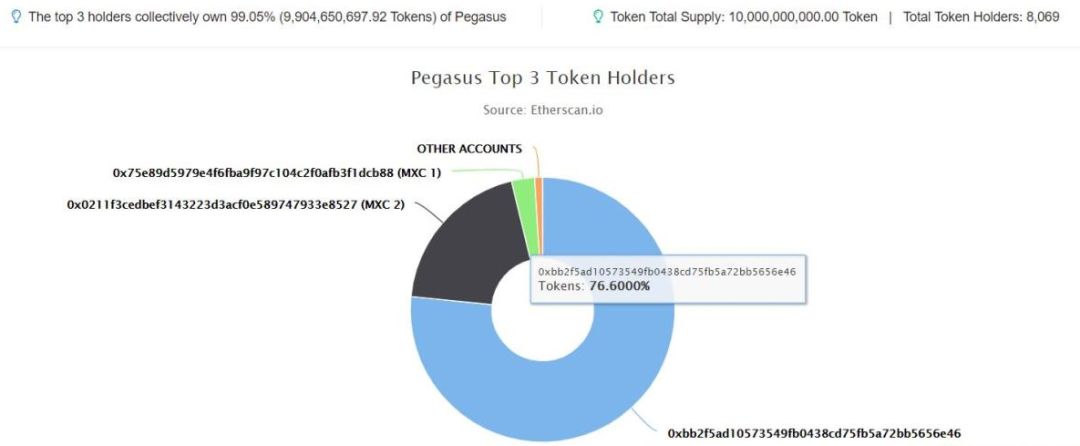
Task: Click the donut chart center hole
Action: click(x=543, y=310)
